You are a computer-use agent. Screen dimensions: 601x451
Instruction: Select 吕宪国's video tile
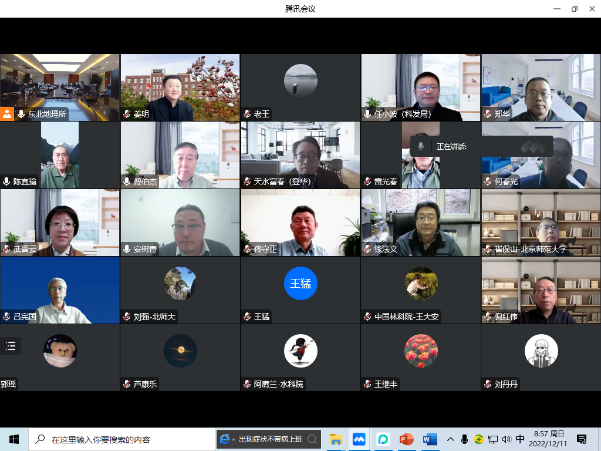click(60, 290)
